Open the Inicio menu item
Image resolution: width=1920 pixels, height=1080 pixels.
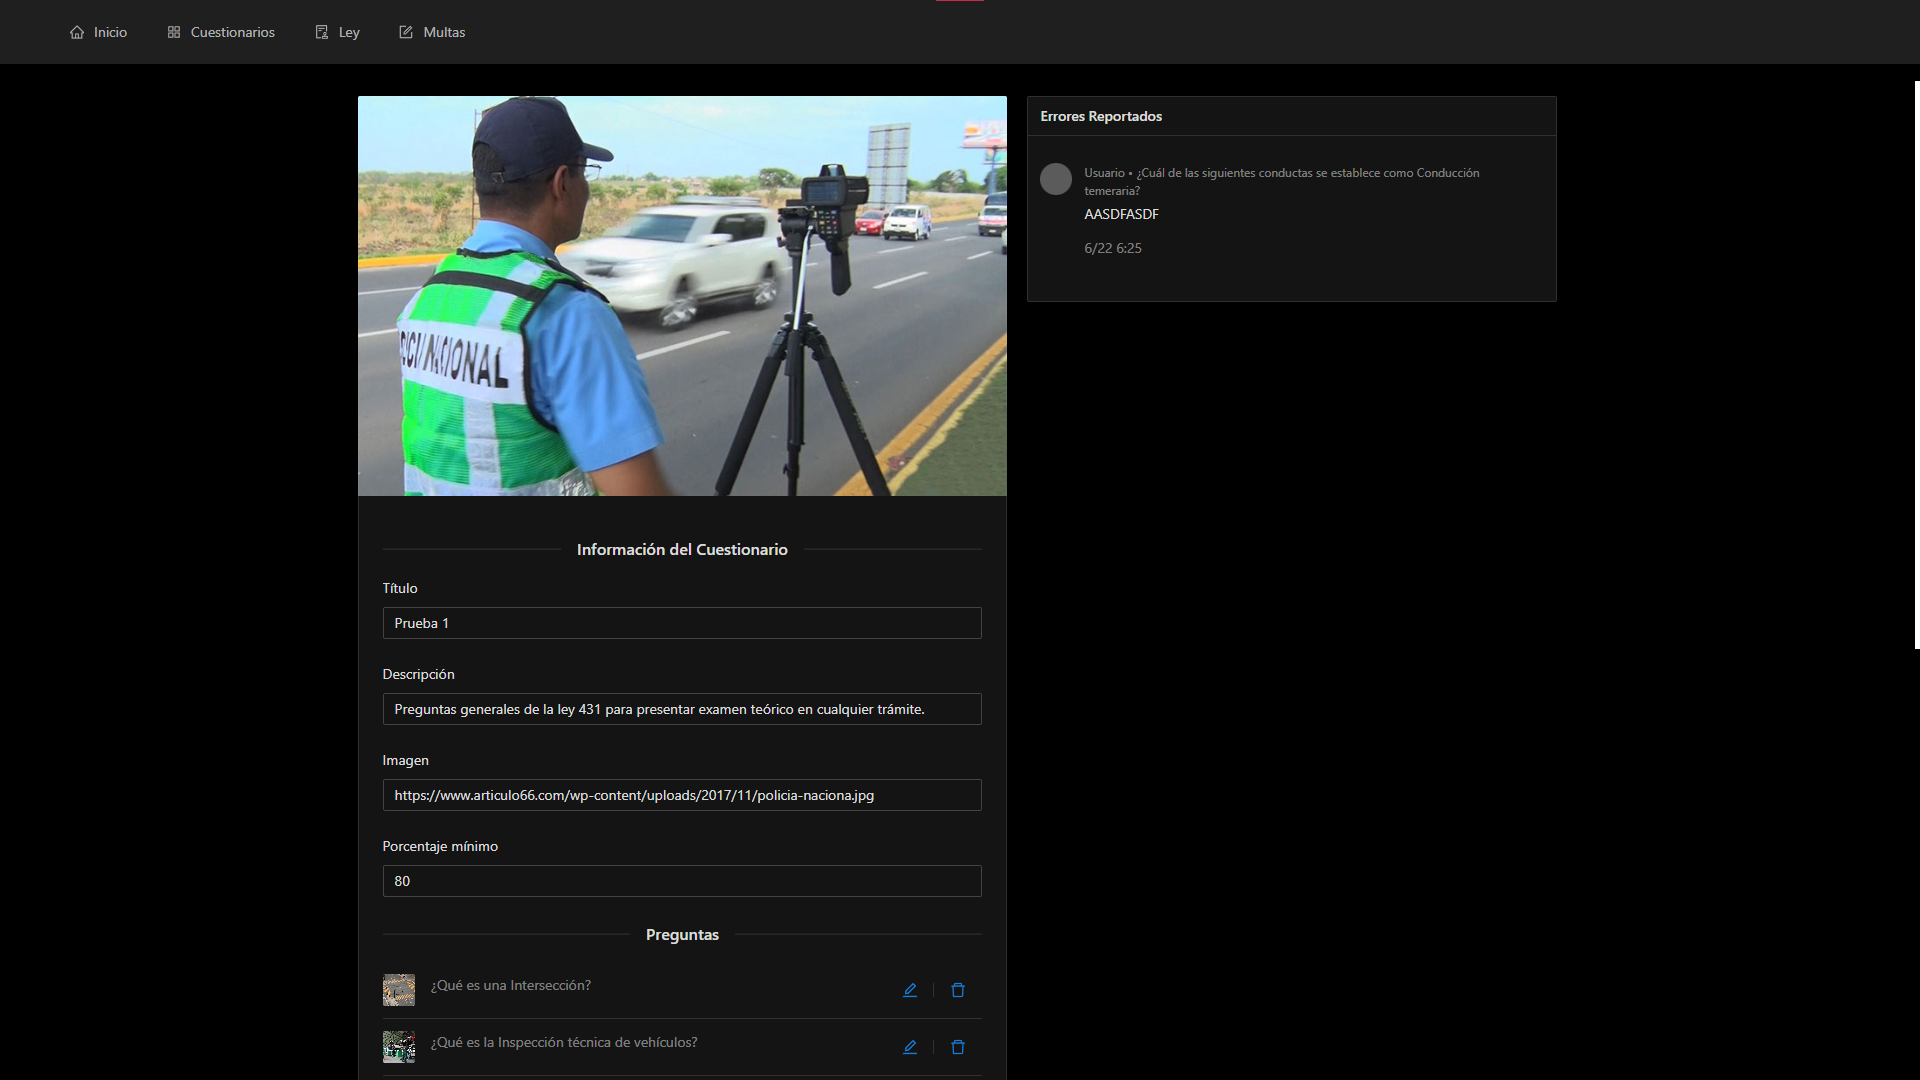pos(110,32)
